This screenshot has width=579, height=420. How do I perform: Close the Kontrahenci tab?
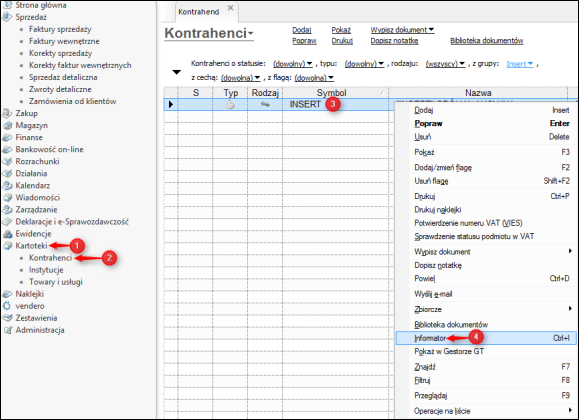pos(230,8)
